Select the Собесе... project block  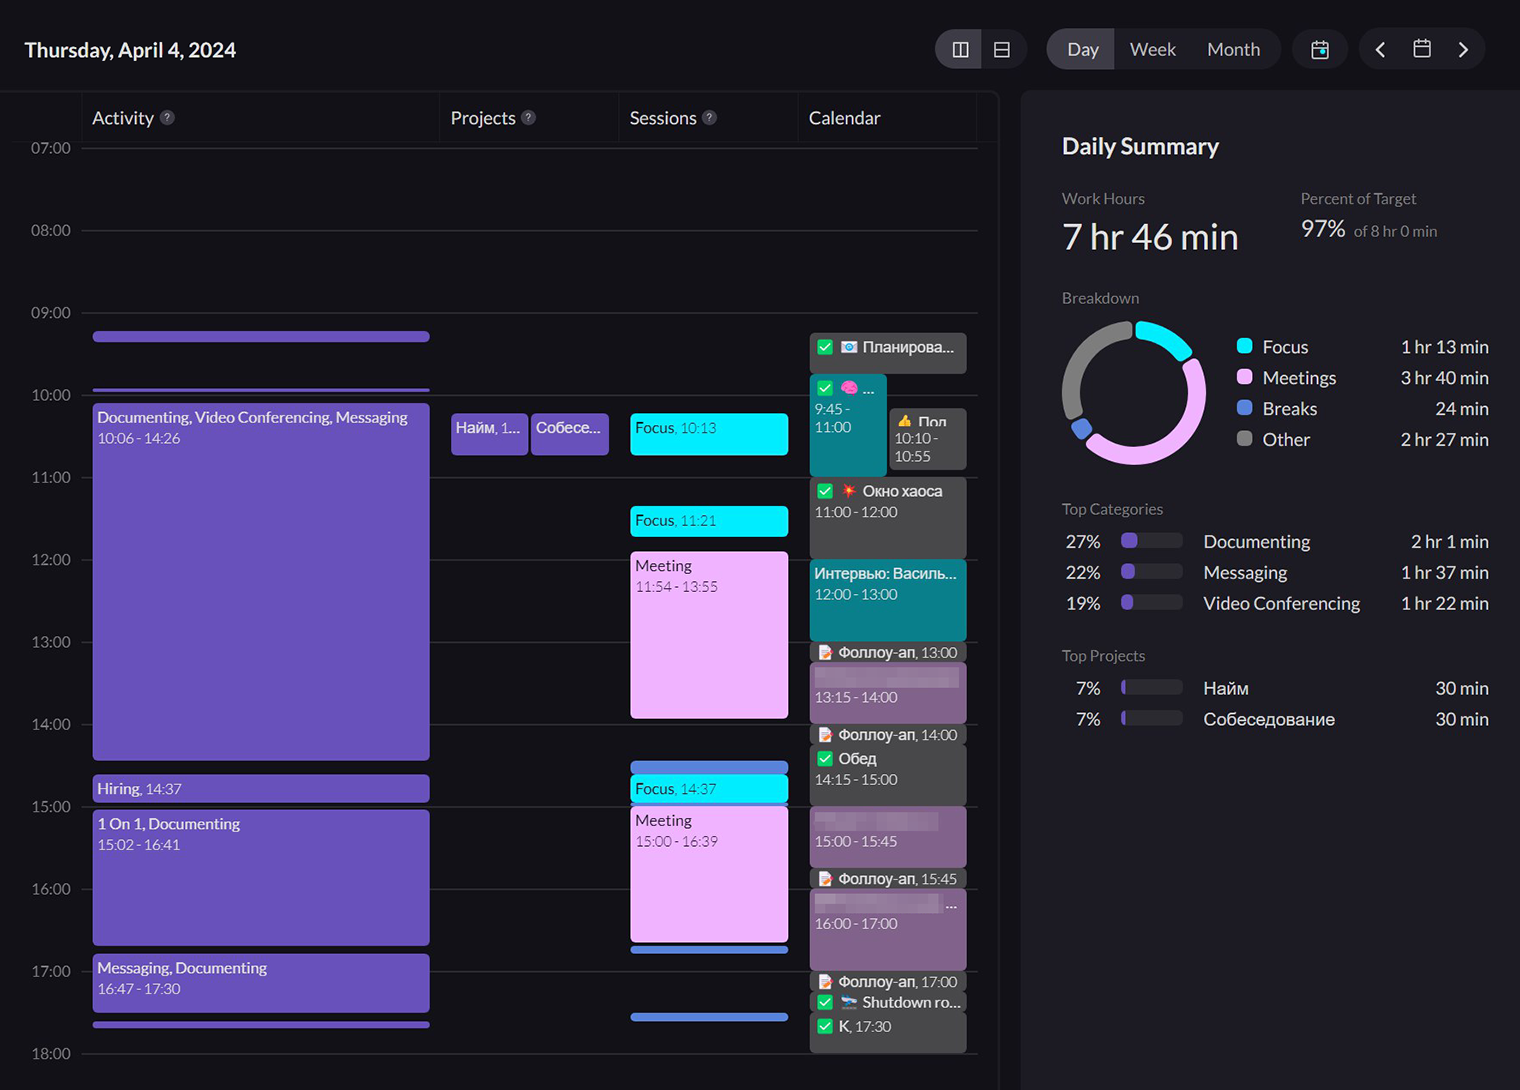tap(570, 434)
